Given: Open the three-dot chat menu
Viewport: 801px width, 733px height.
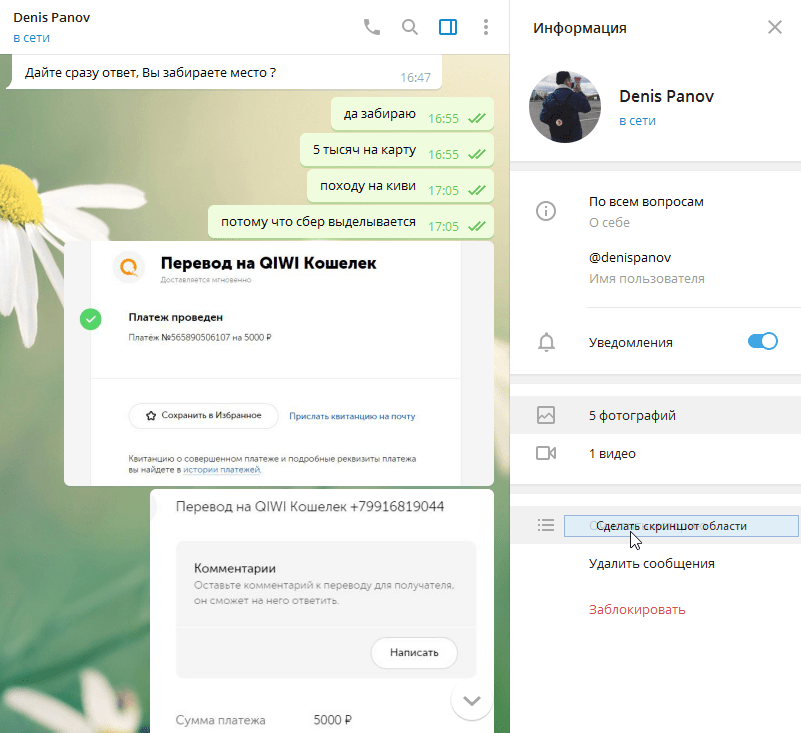Looking at the screenshot, I should click(x=486, y=27).
